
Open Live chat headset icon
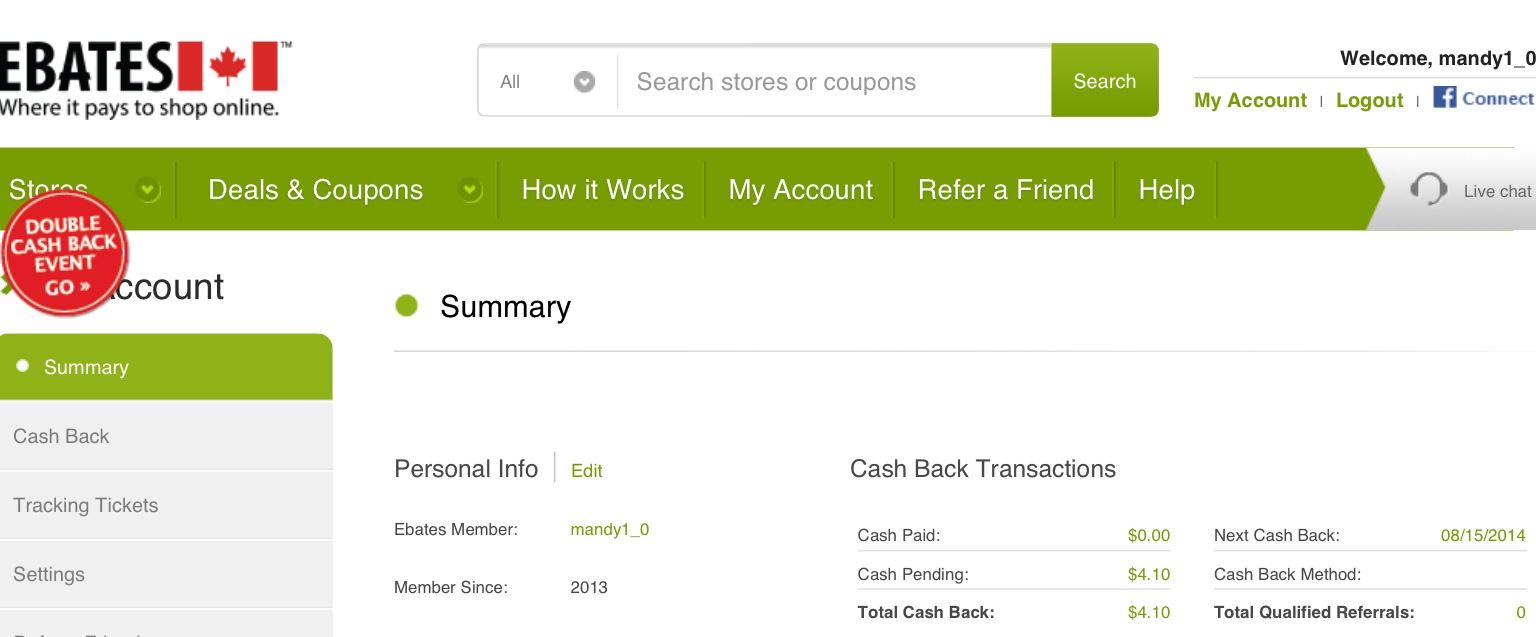pyautogui.click(x=1428, y=190)
